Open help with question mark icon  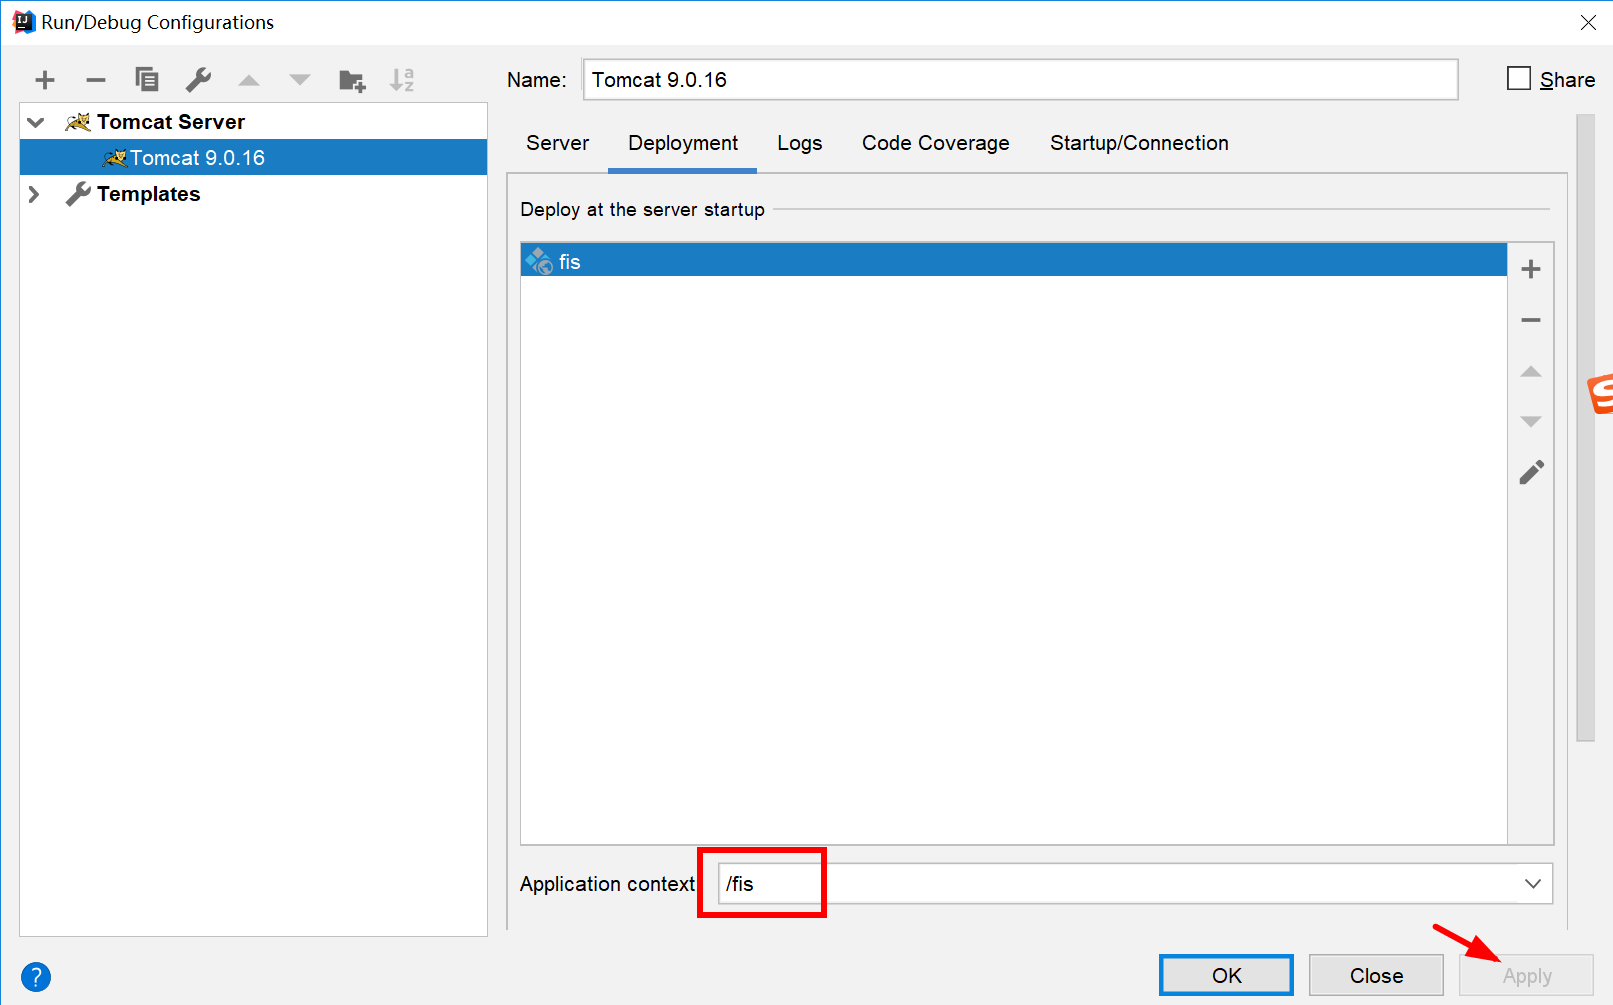(x=36, y=977)
